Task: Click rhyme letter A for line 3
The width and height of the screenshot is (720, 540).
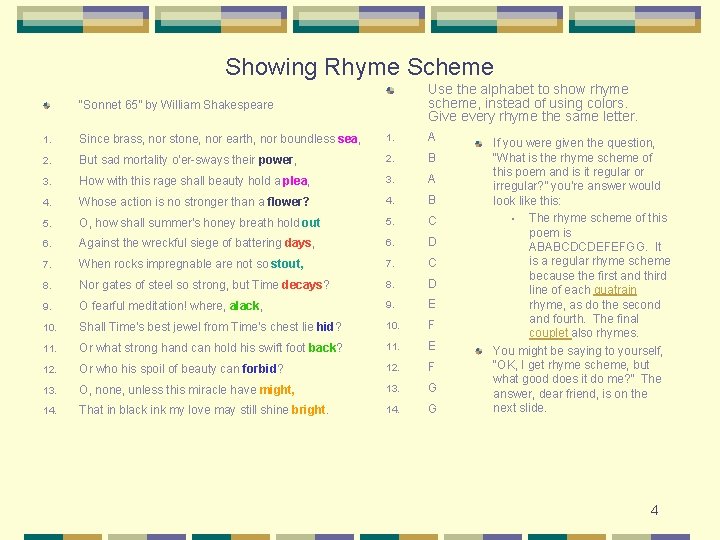Action: coord(432,179)
